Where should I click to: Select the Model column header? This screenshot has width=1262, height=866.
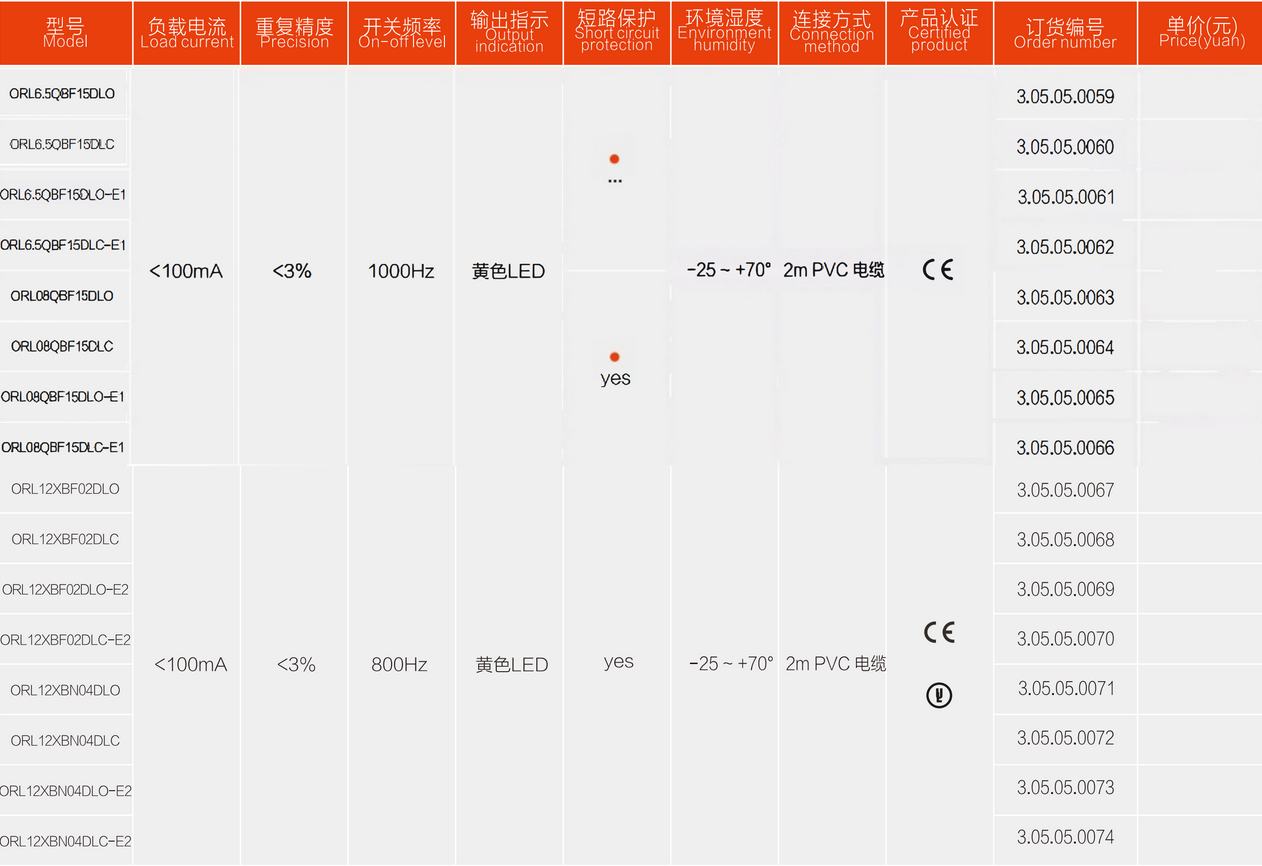coord(66,33)
